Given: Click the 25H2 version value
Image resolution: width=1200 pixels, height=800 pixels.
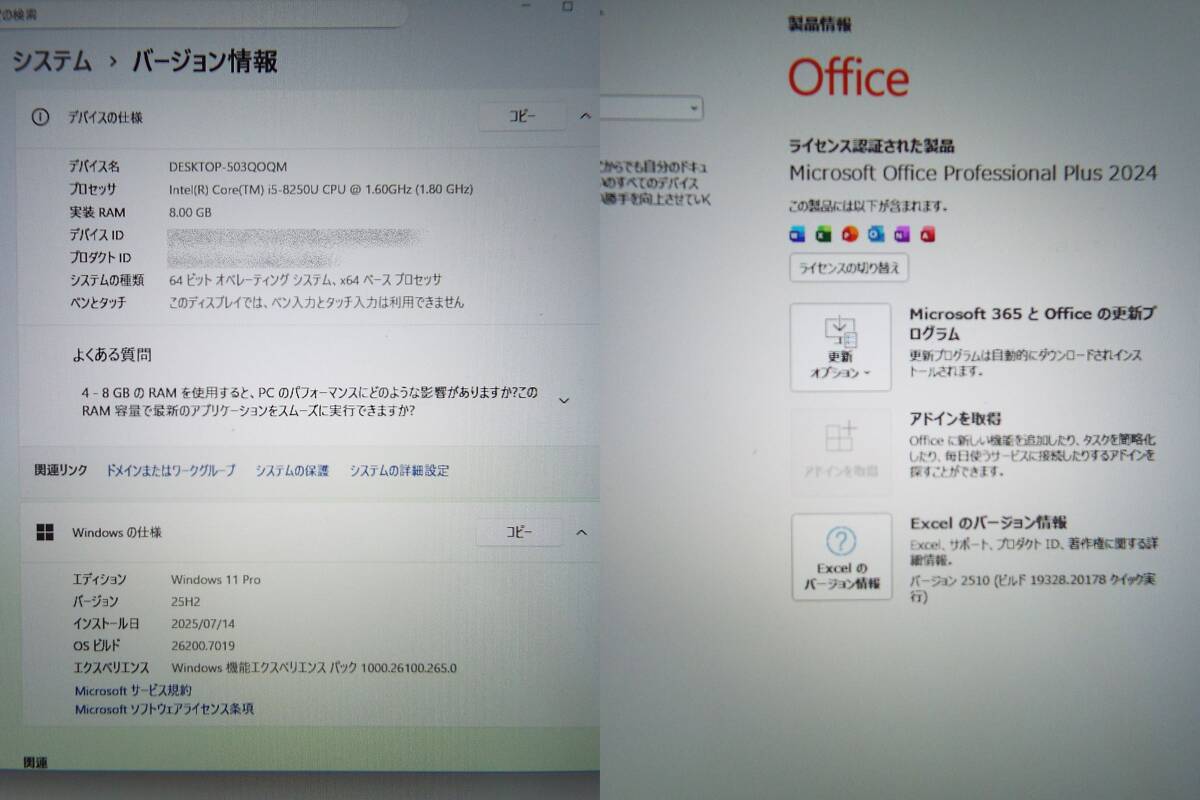Looking at the screenshot, I should point(187,602).
